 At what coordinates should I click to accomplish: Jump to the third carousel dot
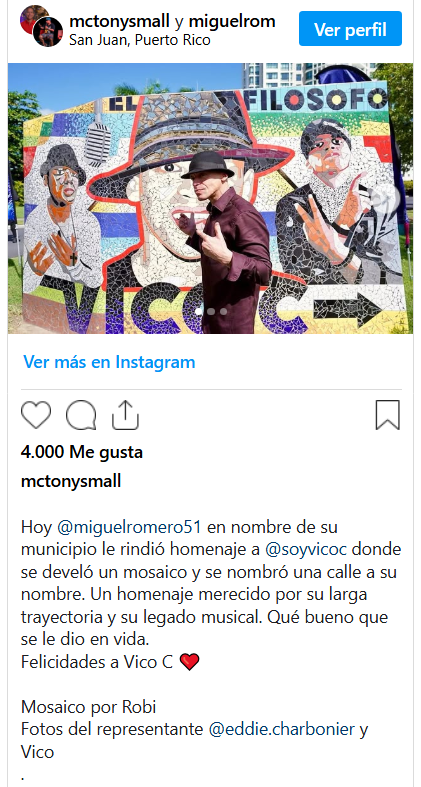pyautogui.click(x=223, y=312)
